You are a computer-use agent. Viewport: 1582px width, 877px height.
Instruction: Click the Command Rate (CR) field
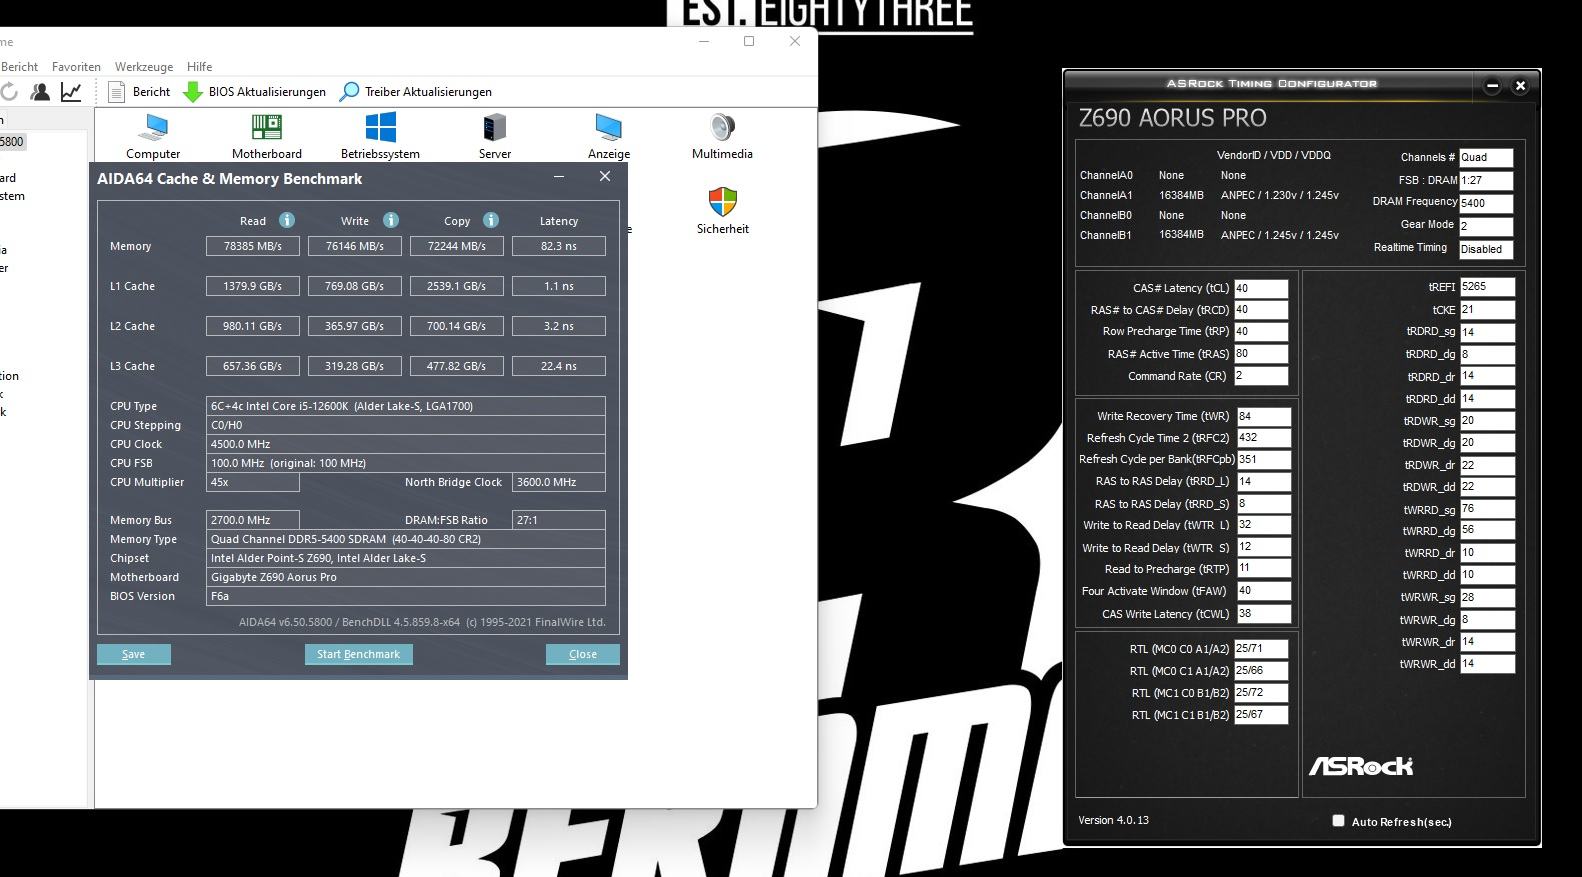coord(1261,376)
